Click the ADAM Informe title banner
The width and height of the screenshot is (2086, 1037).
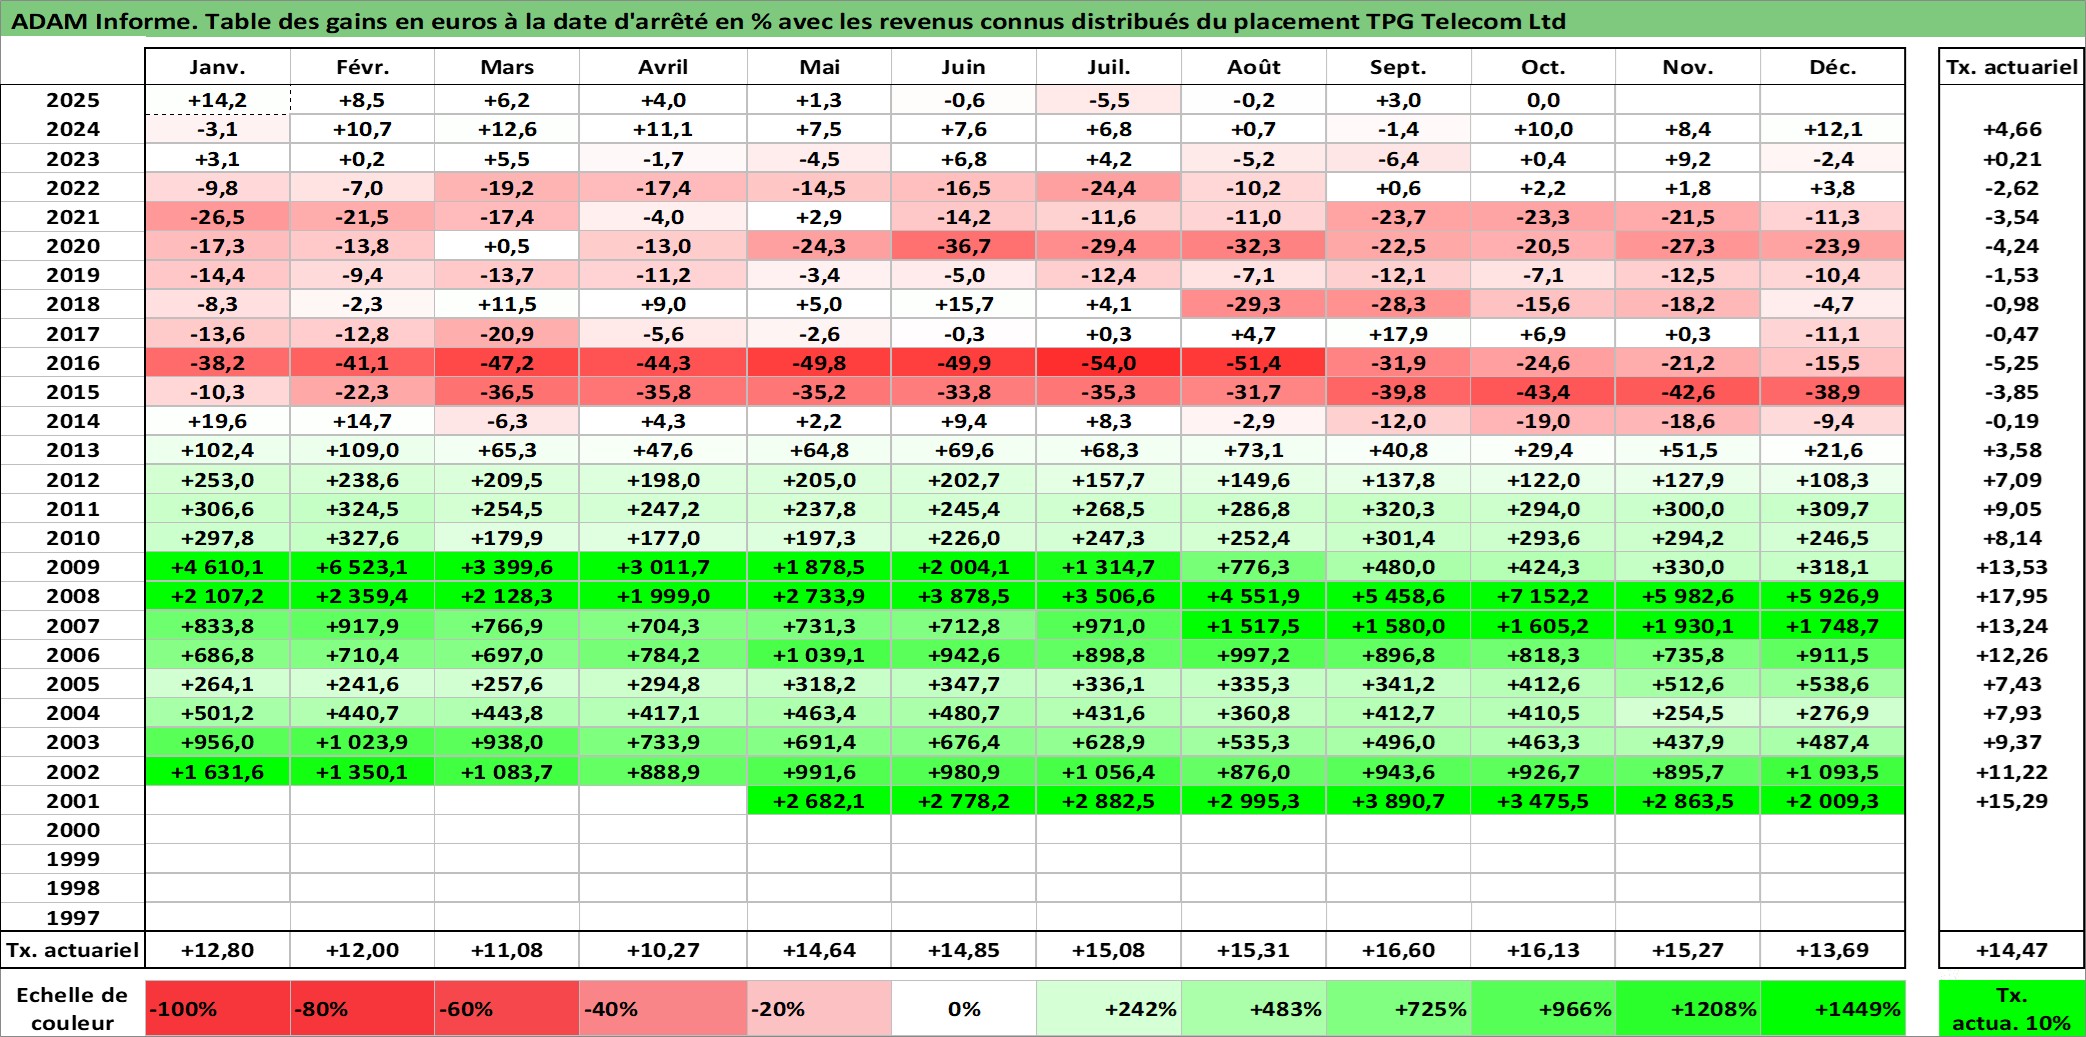coord(1043,20)
